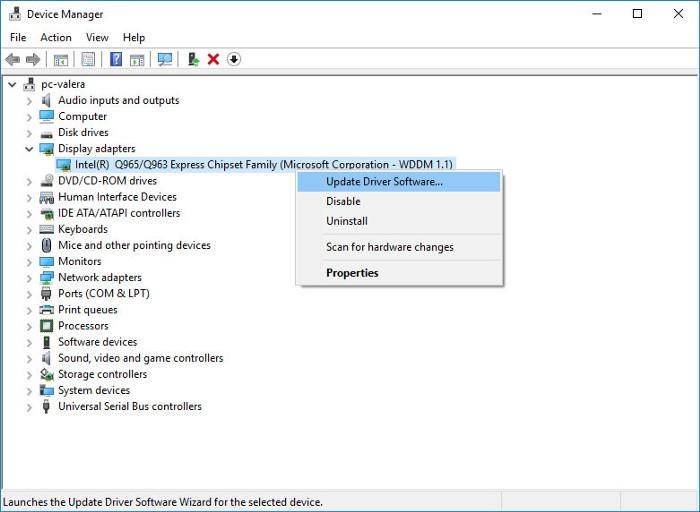Select Sound, video and game controllers label
The image size is (700, 512).
tap(141, 358)
